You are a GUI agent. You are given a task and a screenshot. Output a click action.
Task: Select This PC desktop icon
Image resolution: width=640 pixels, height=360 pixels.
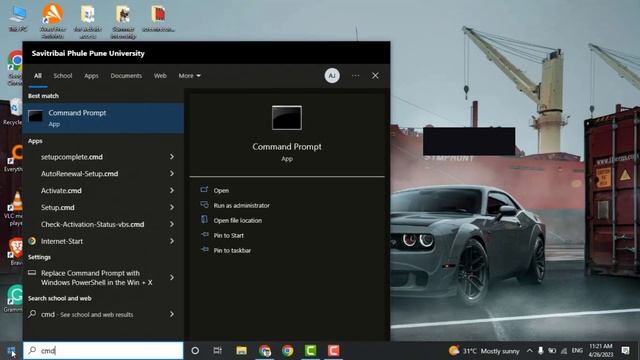coord(18,18)
